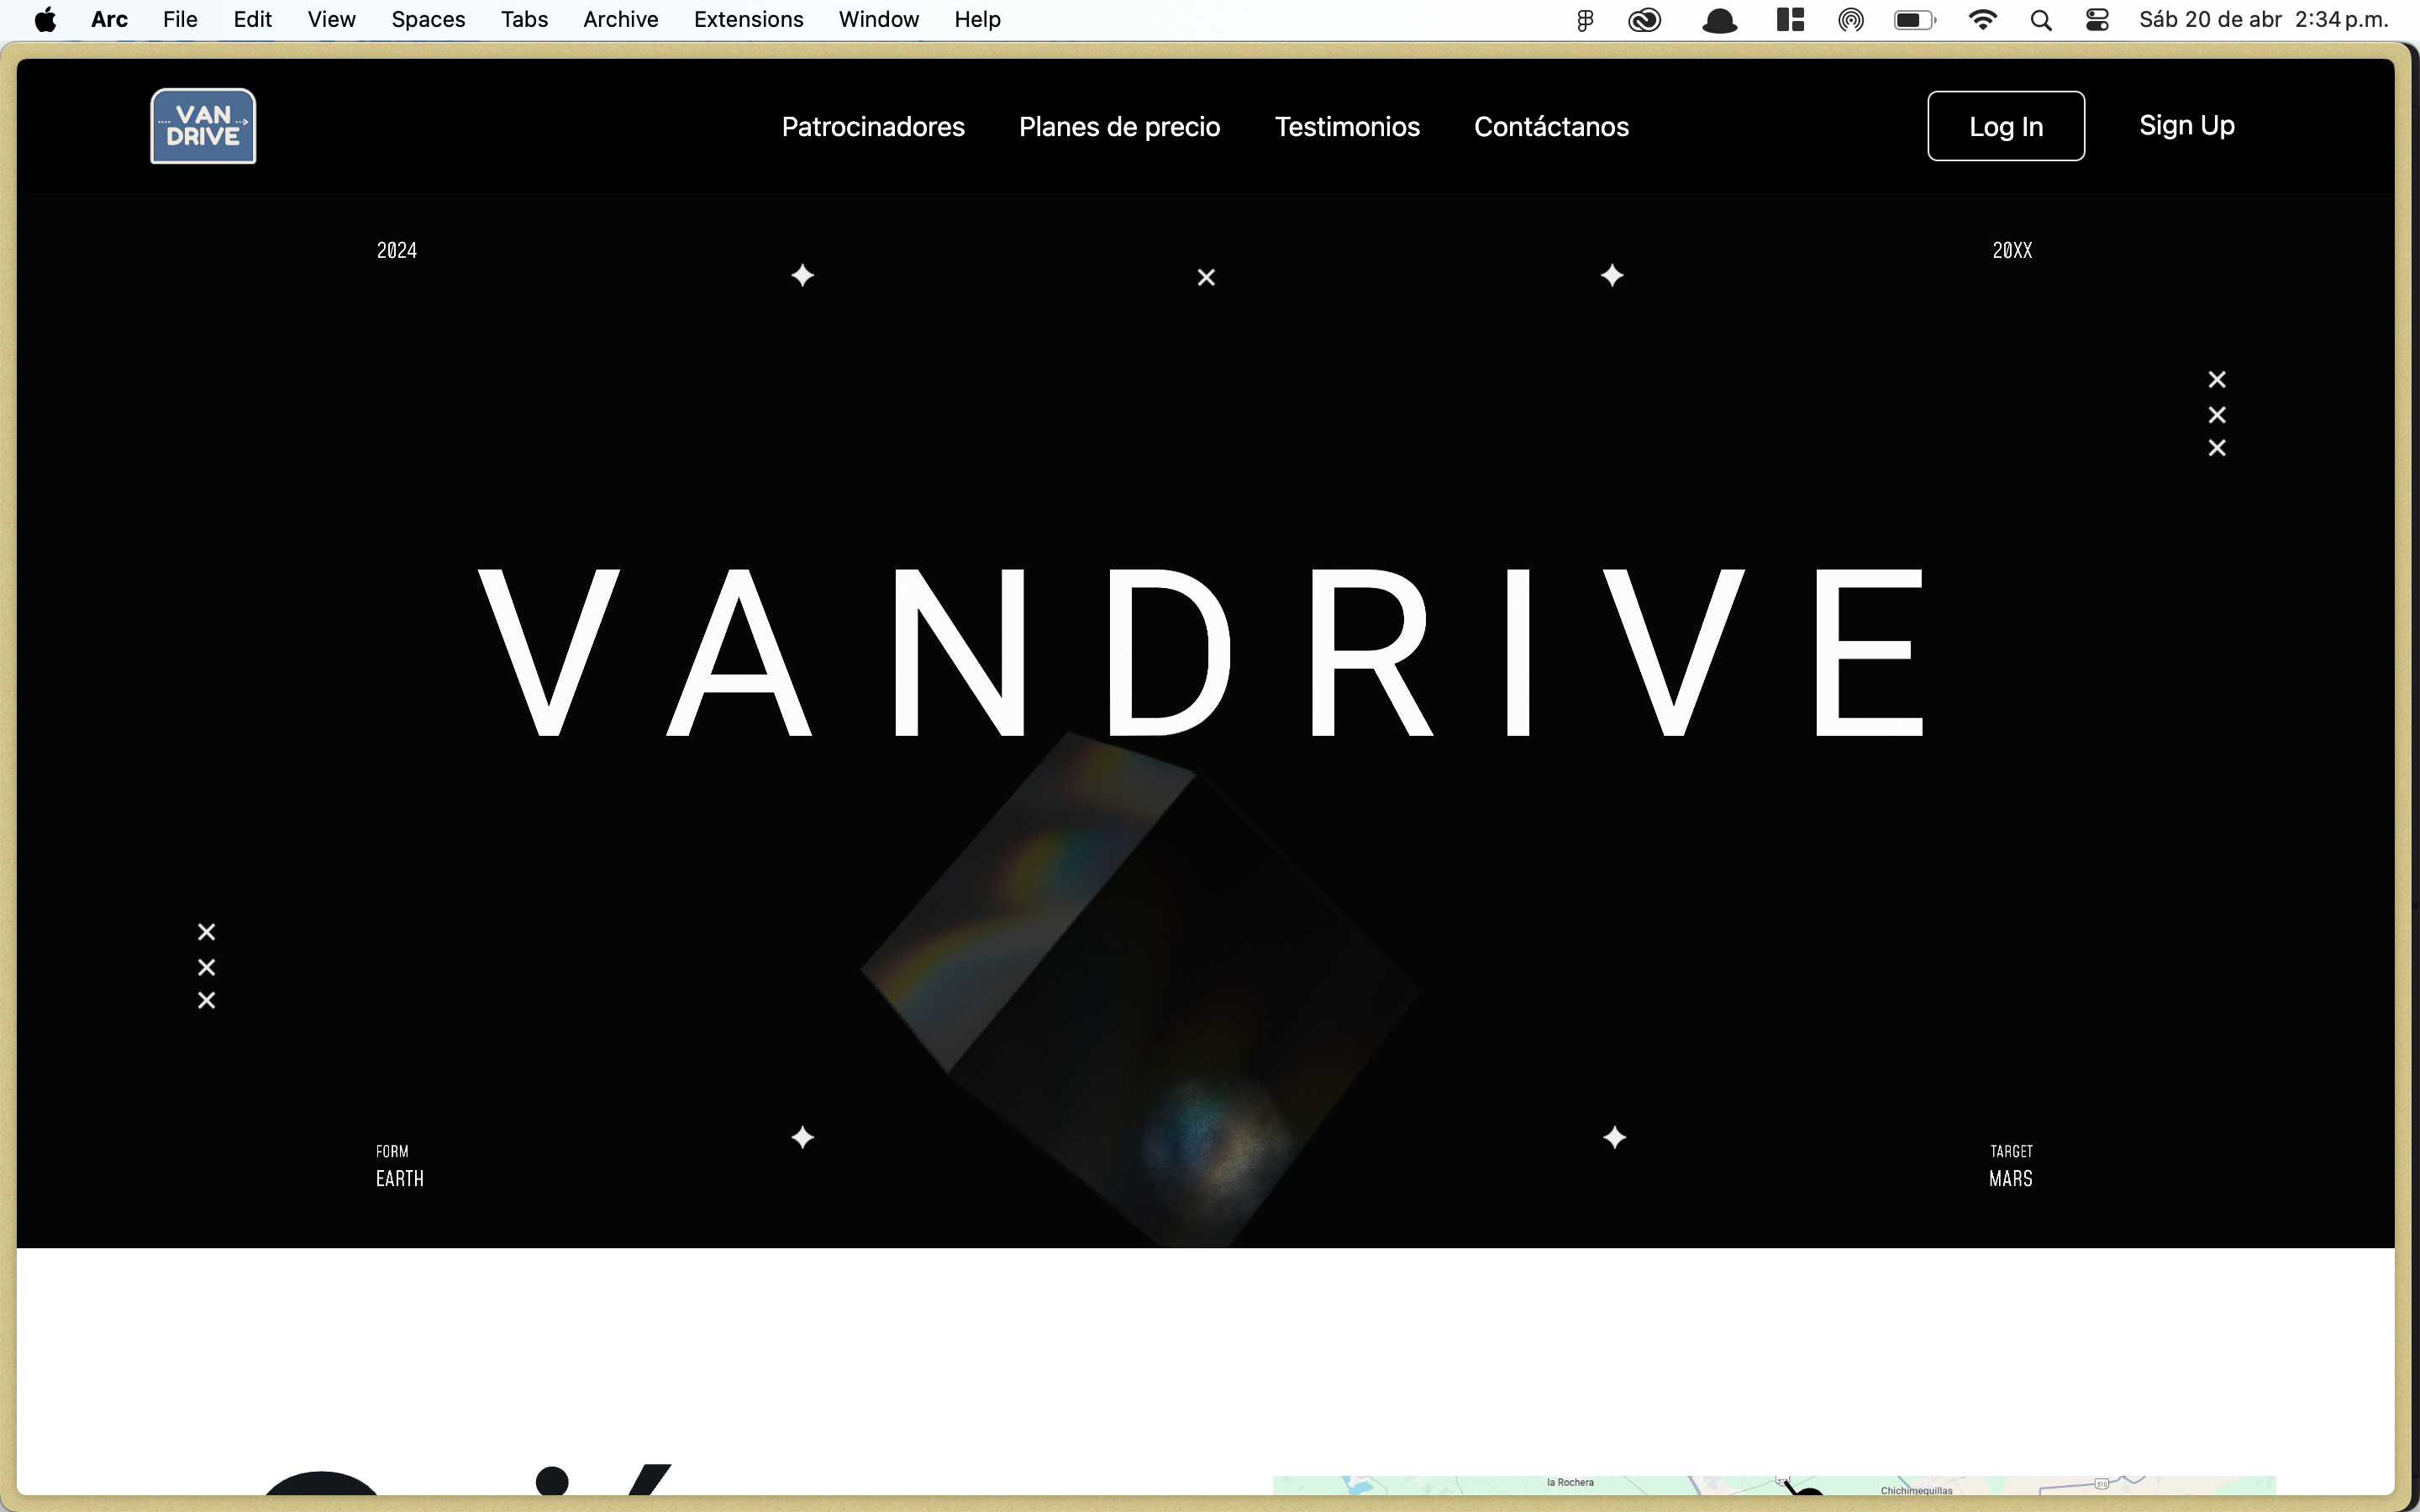Click the Sign Up link
This screenshot has height=1512, width=2420.
2186,125
